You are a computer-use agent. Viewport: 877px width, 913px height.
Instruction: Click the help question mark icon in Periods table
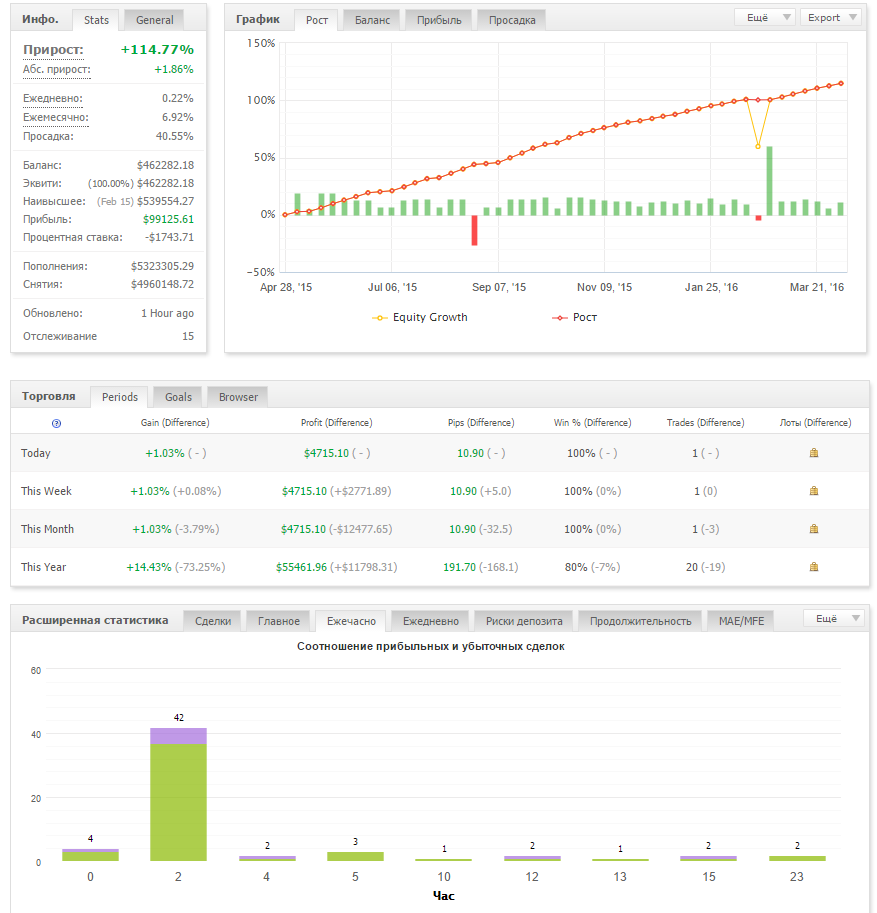coord(56,423)
